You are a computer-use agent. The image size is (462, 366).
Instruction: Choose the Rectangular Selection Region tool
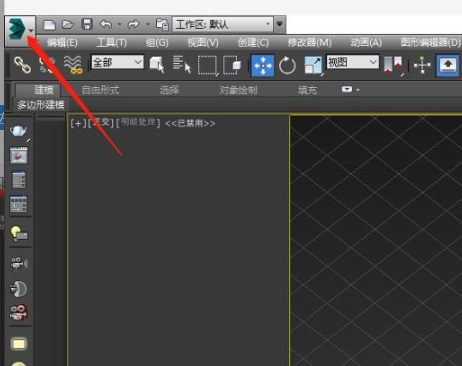207,65
